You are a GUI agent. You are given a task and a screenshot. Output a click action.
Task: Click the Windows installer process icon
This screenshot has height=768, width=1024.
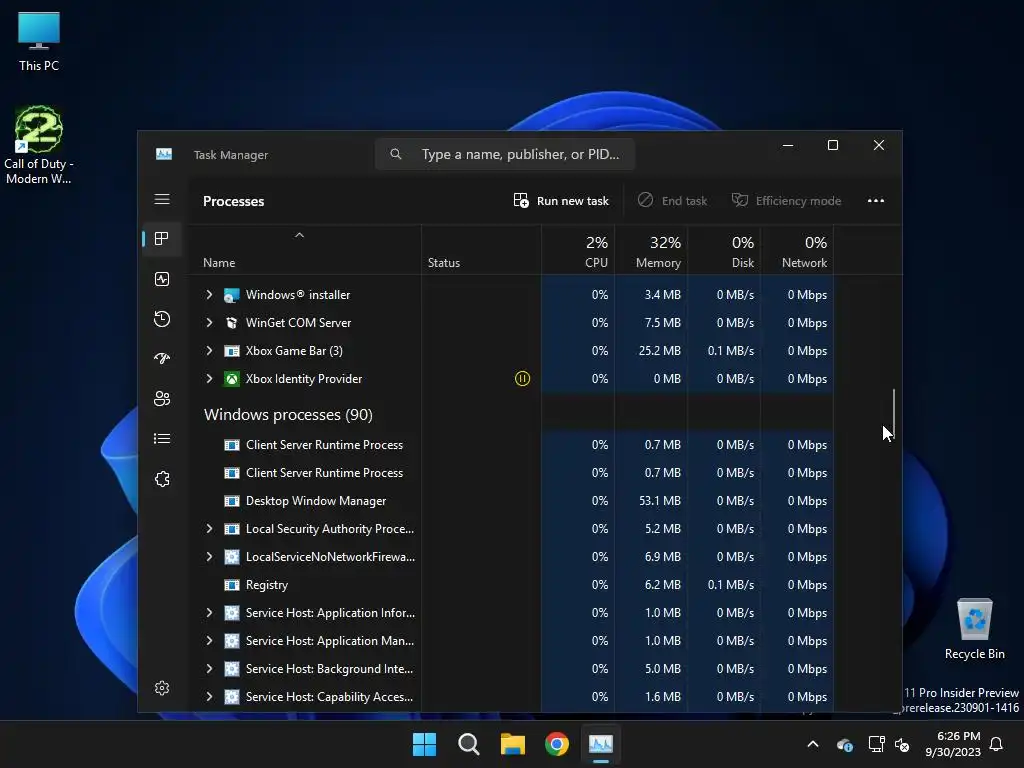(x=232, y=295)
